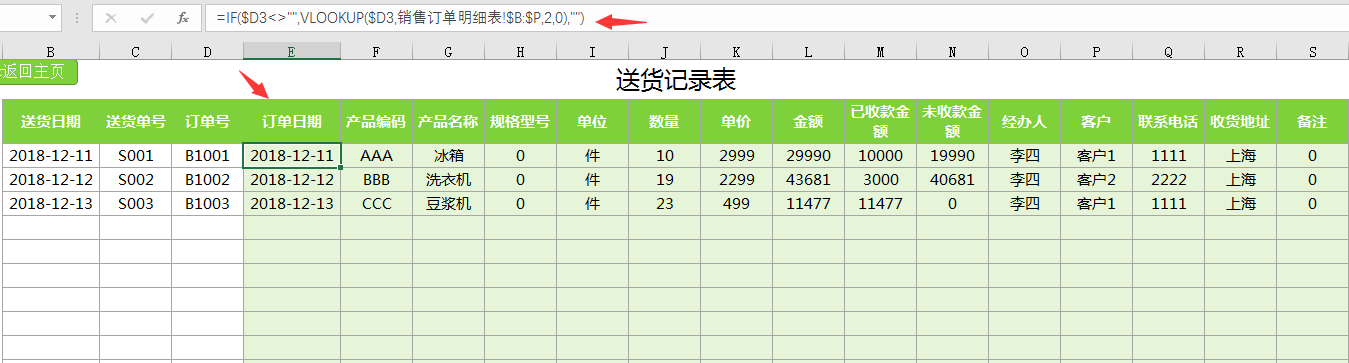Click the 收货地址 header cell
Image resolution: width=1349 pixels, height=363 pixels.
point(1240,121)
